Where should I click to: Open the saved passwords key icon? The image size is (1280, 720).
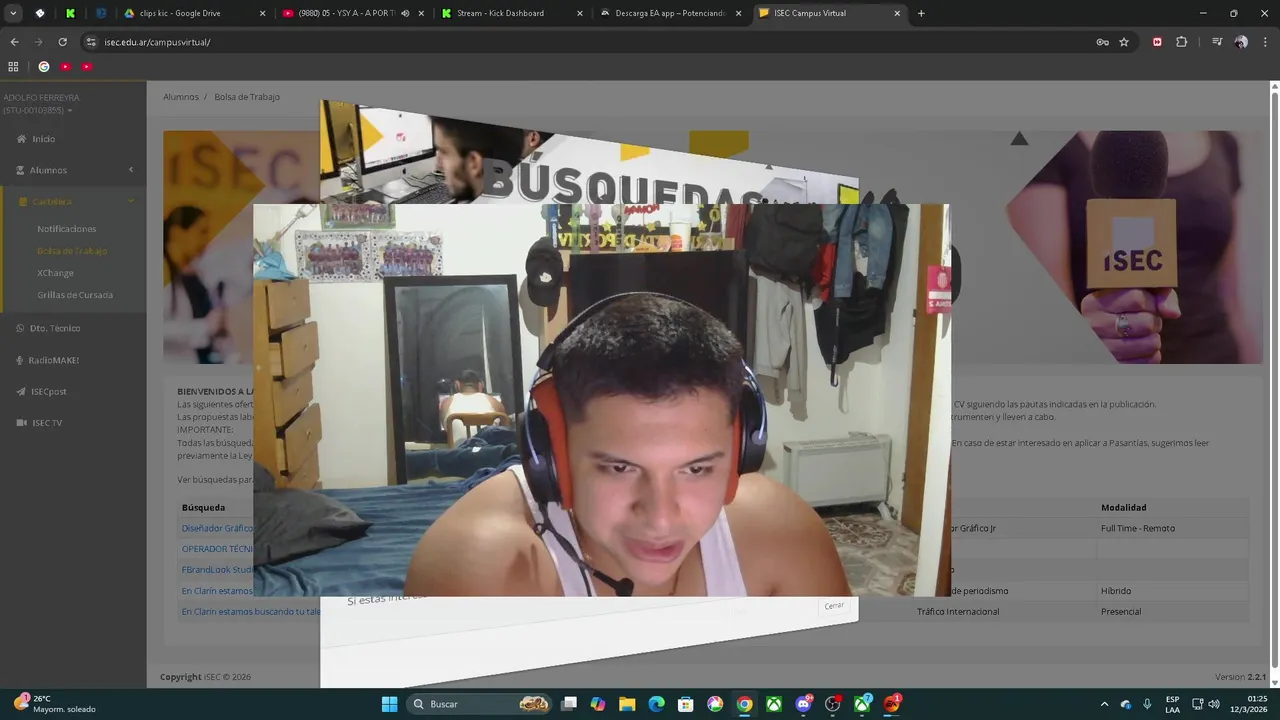tap(1102, 42)
